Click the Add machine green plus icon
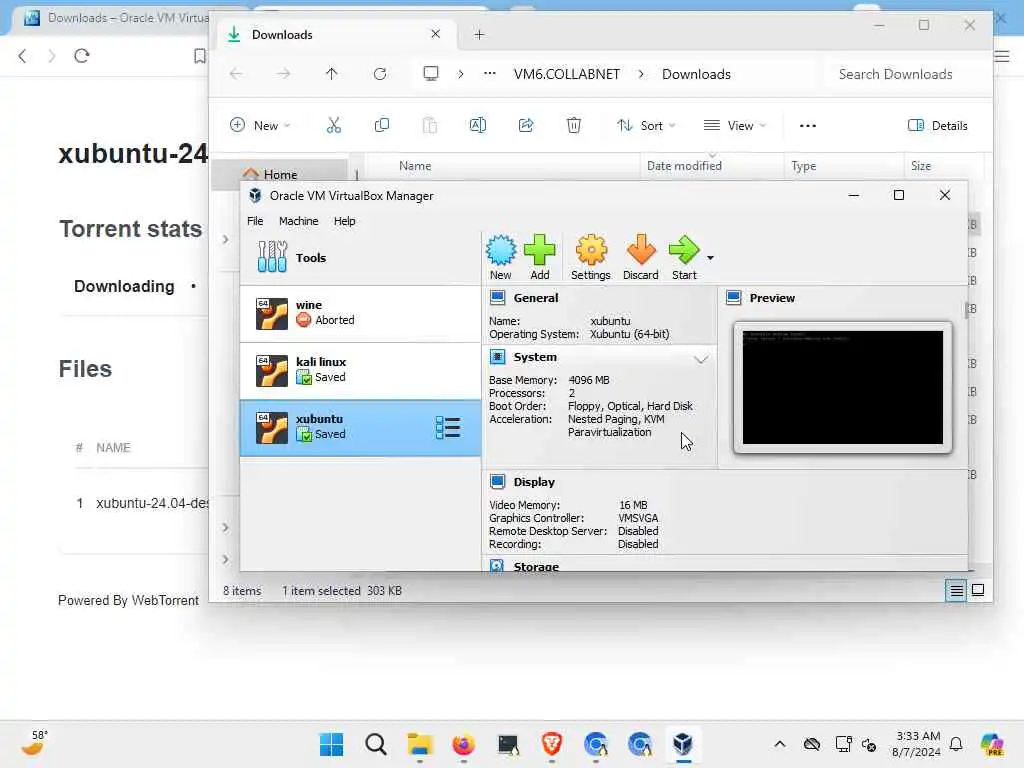 539,257
